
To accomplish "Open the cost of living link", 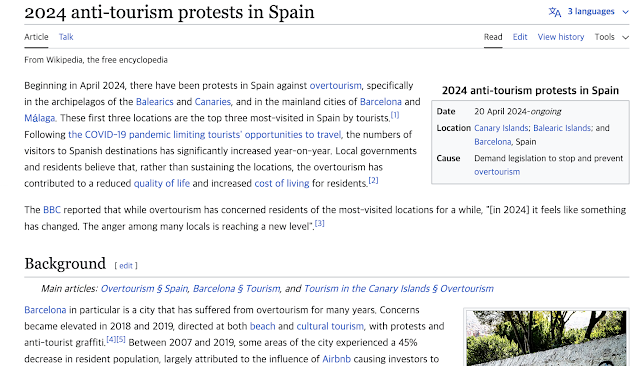I will 282,183.
